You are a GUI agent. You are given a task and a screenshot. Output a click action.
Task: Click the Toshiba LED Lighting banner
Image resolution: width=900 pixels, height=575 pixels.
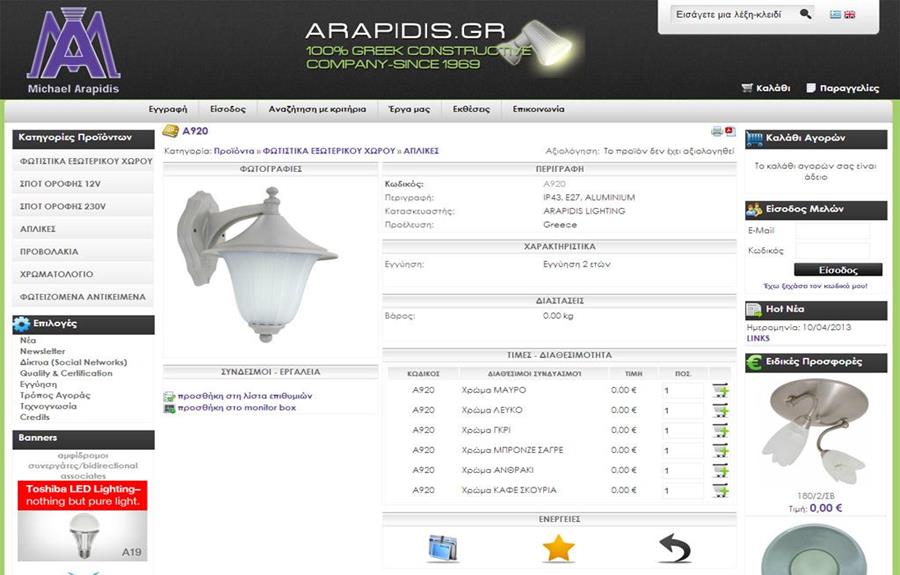(82, 520)
